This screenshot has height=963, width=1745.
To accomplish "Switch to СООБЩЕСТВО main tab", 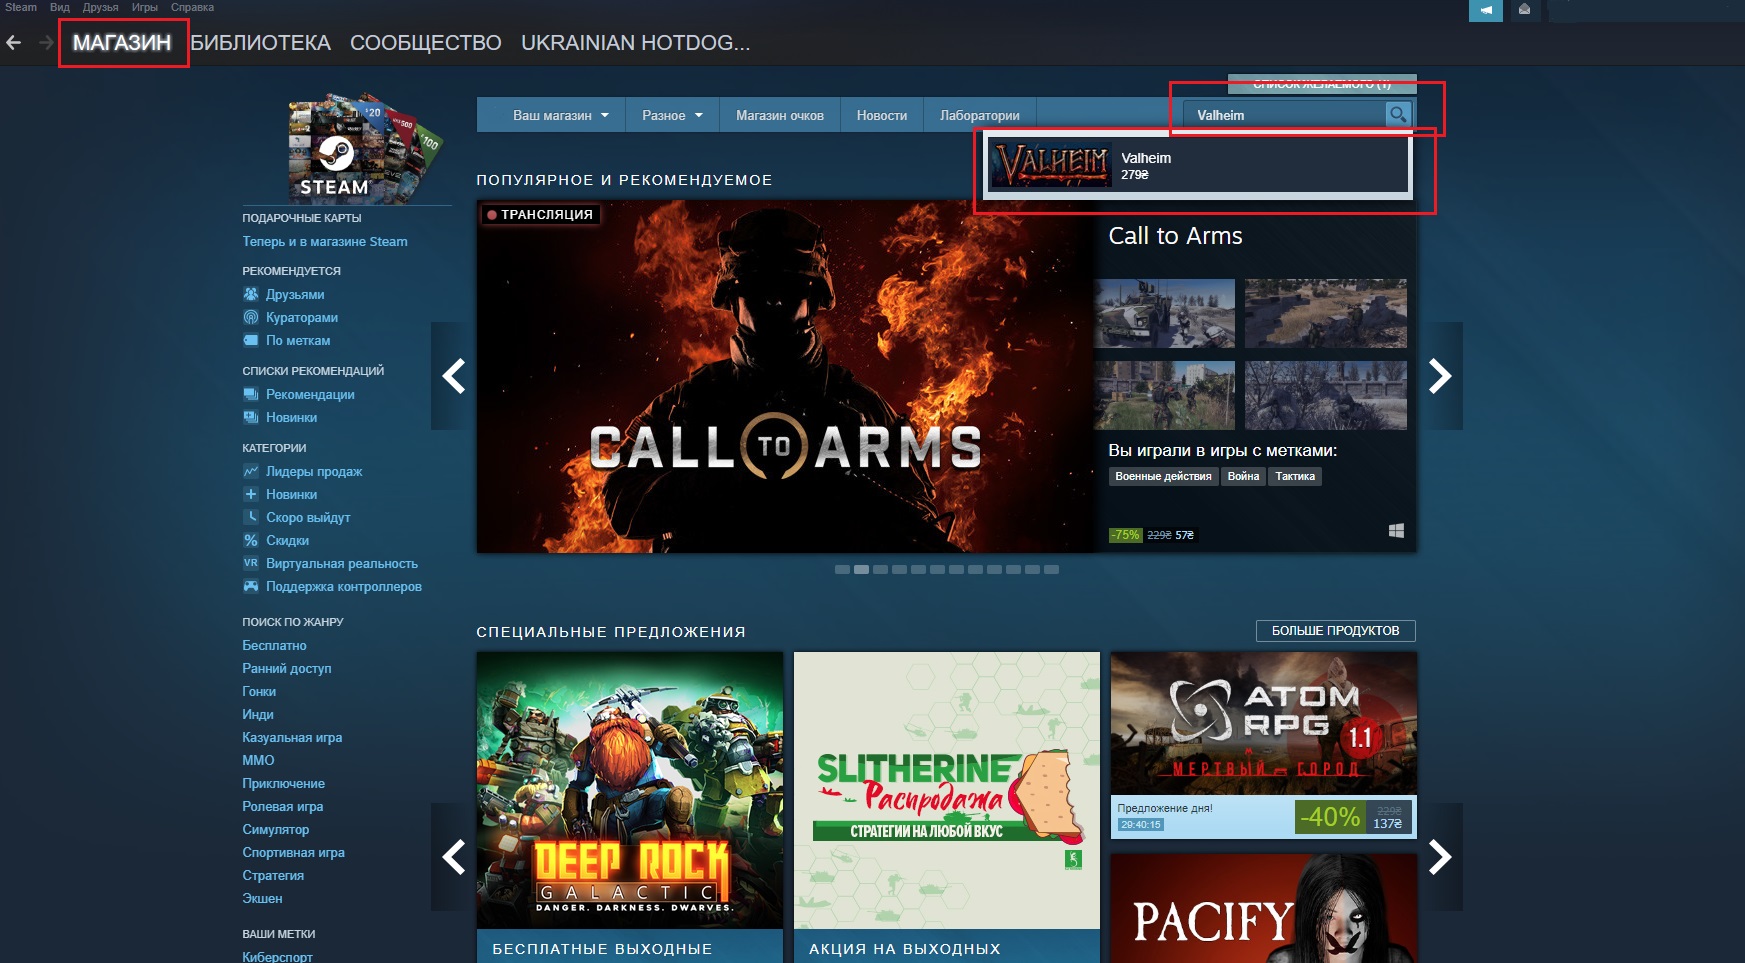I will [x=426, y=43].
